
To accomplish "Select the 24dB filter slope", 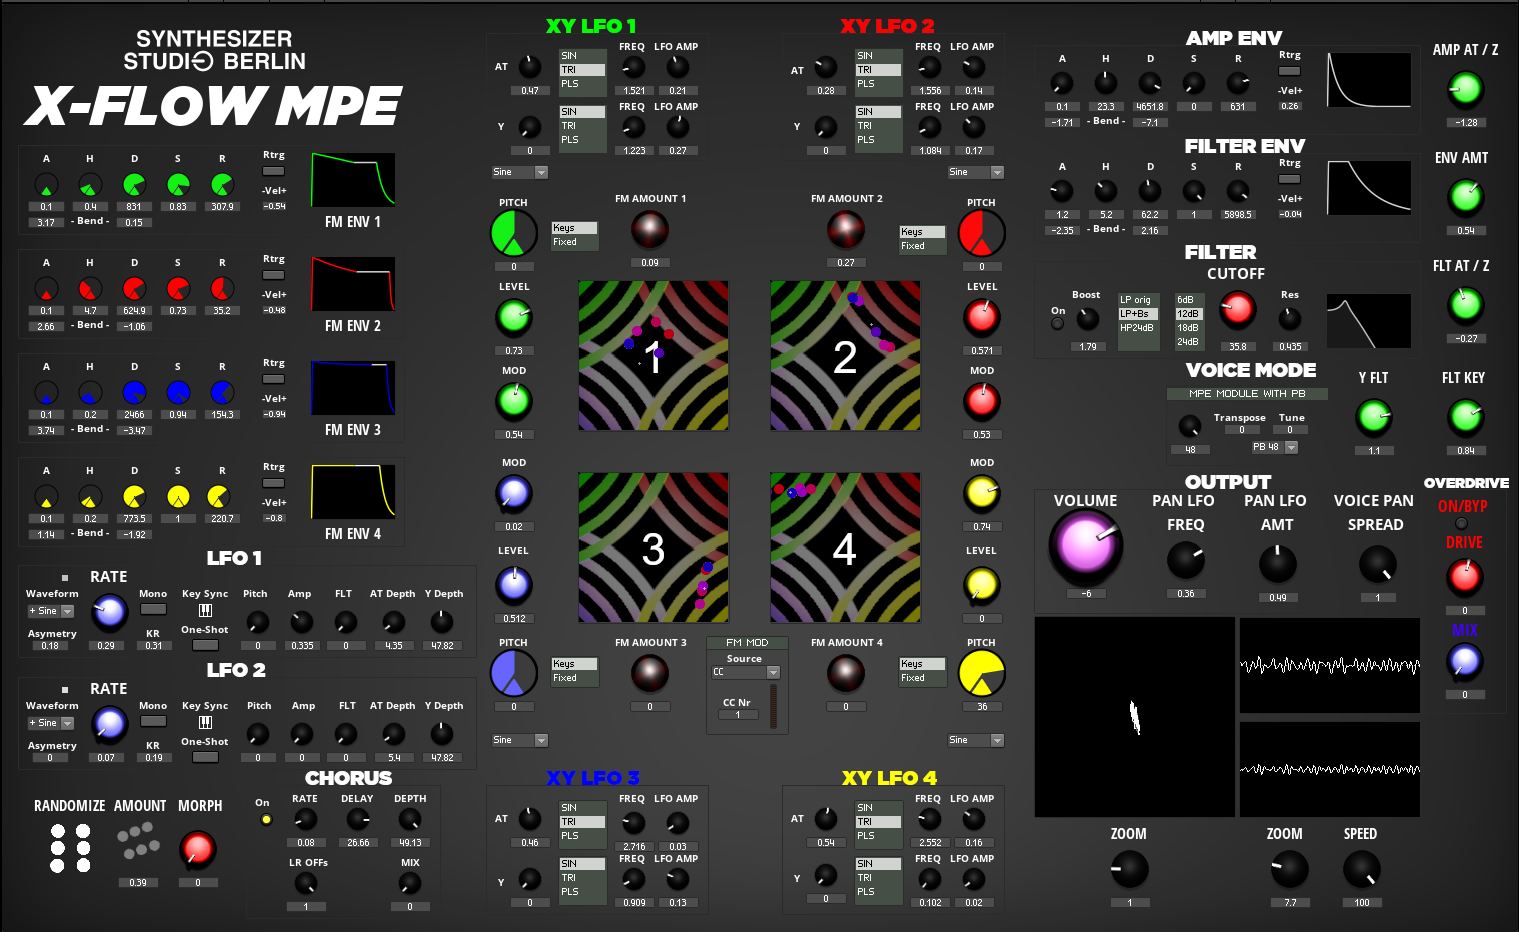I will 1189,342.
